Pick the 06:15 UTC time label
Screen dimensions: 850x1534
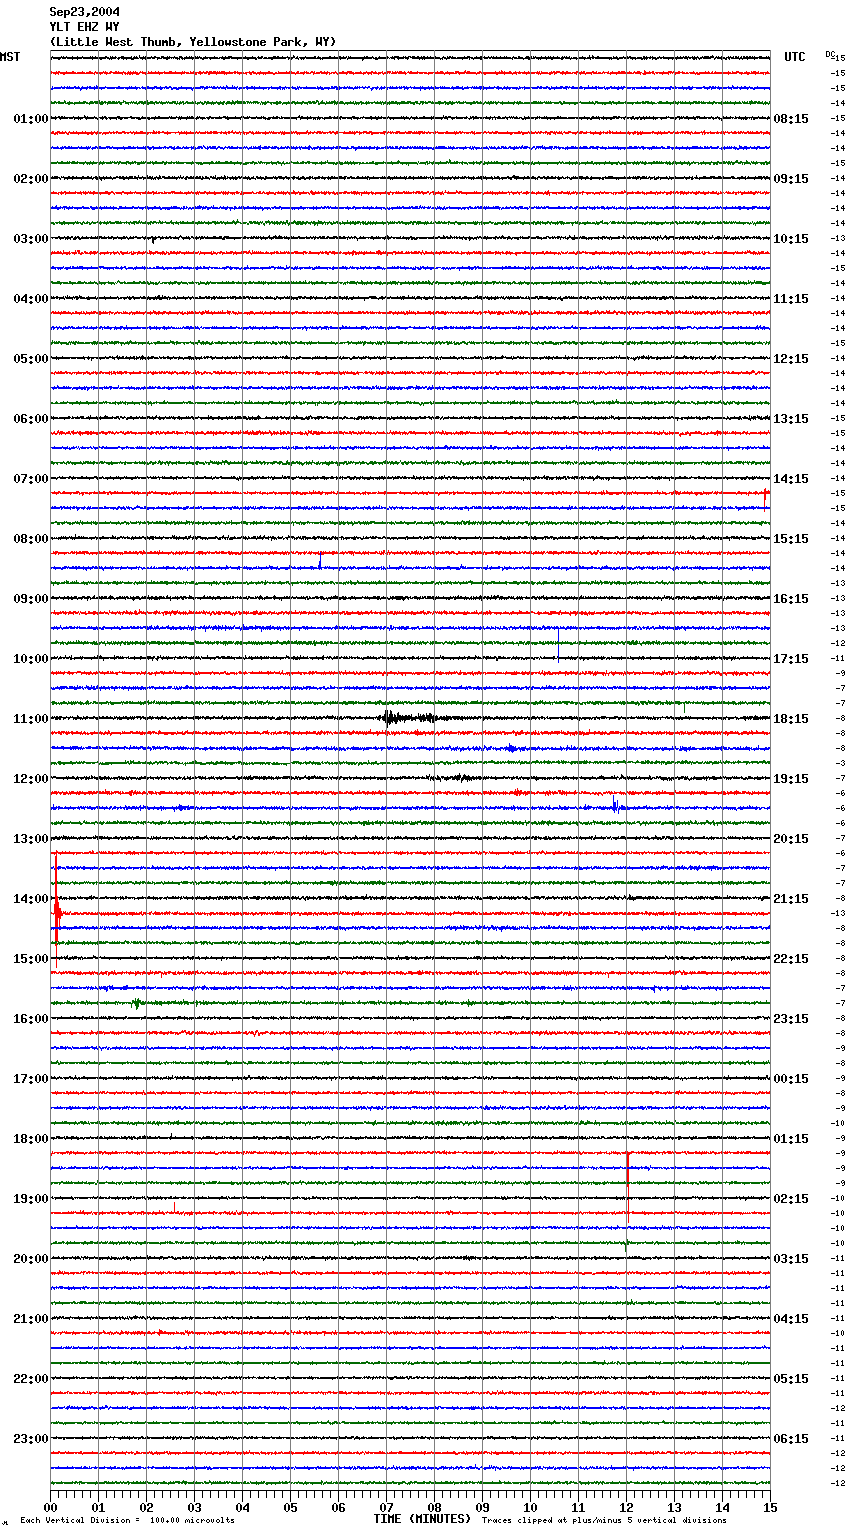tap(791, 1439)
